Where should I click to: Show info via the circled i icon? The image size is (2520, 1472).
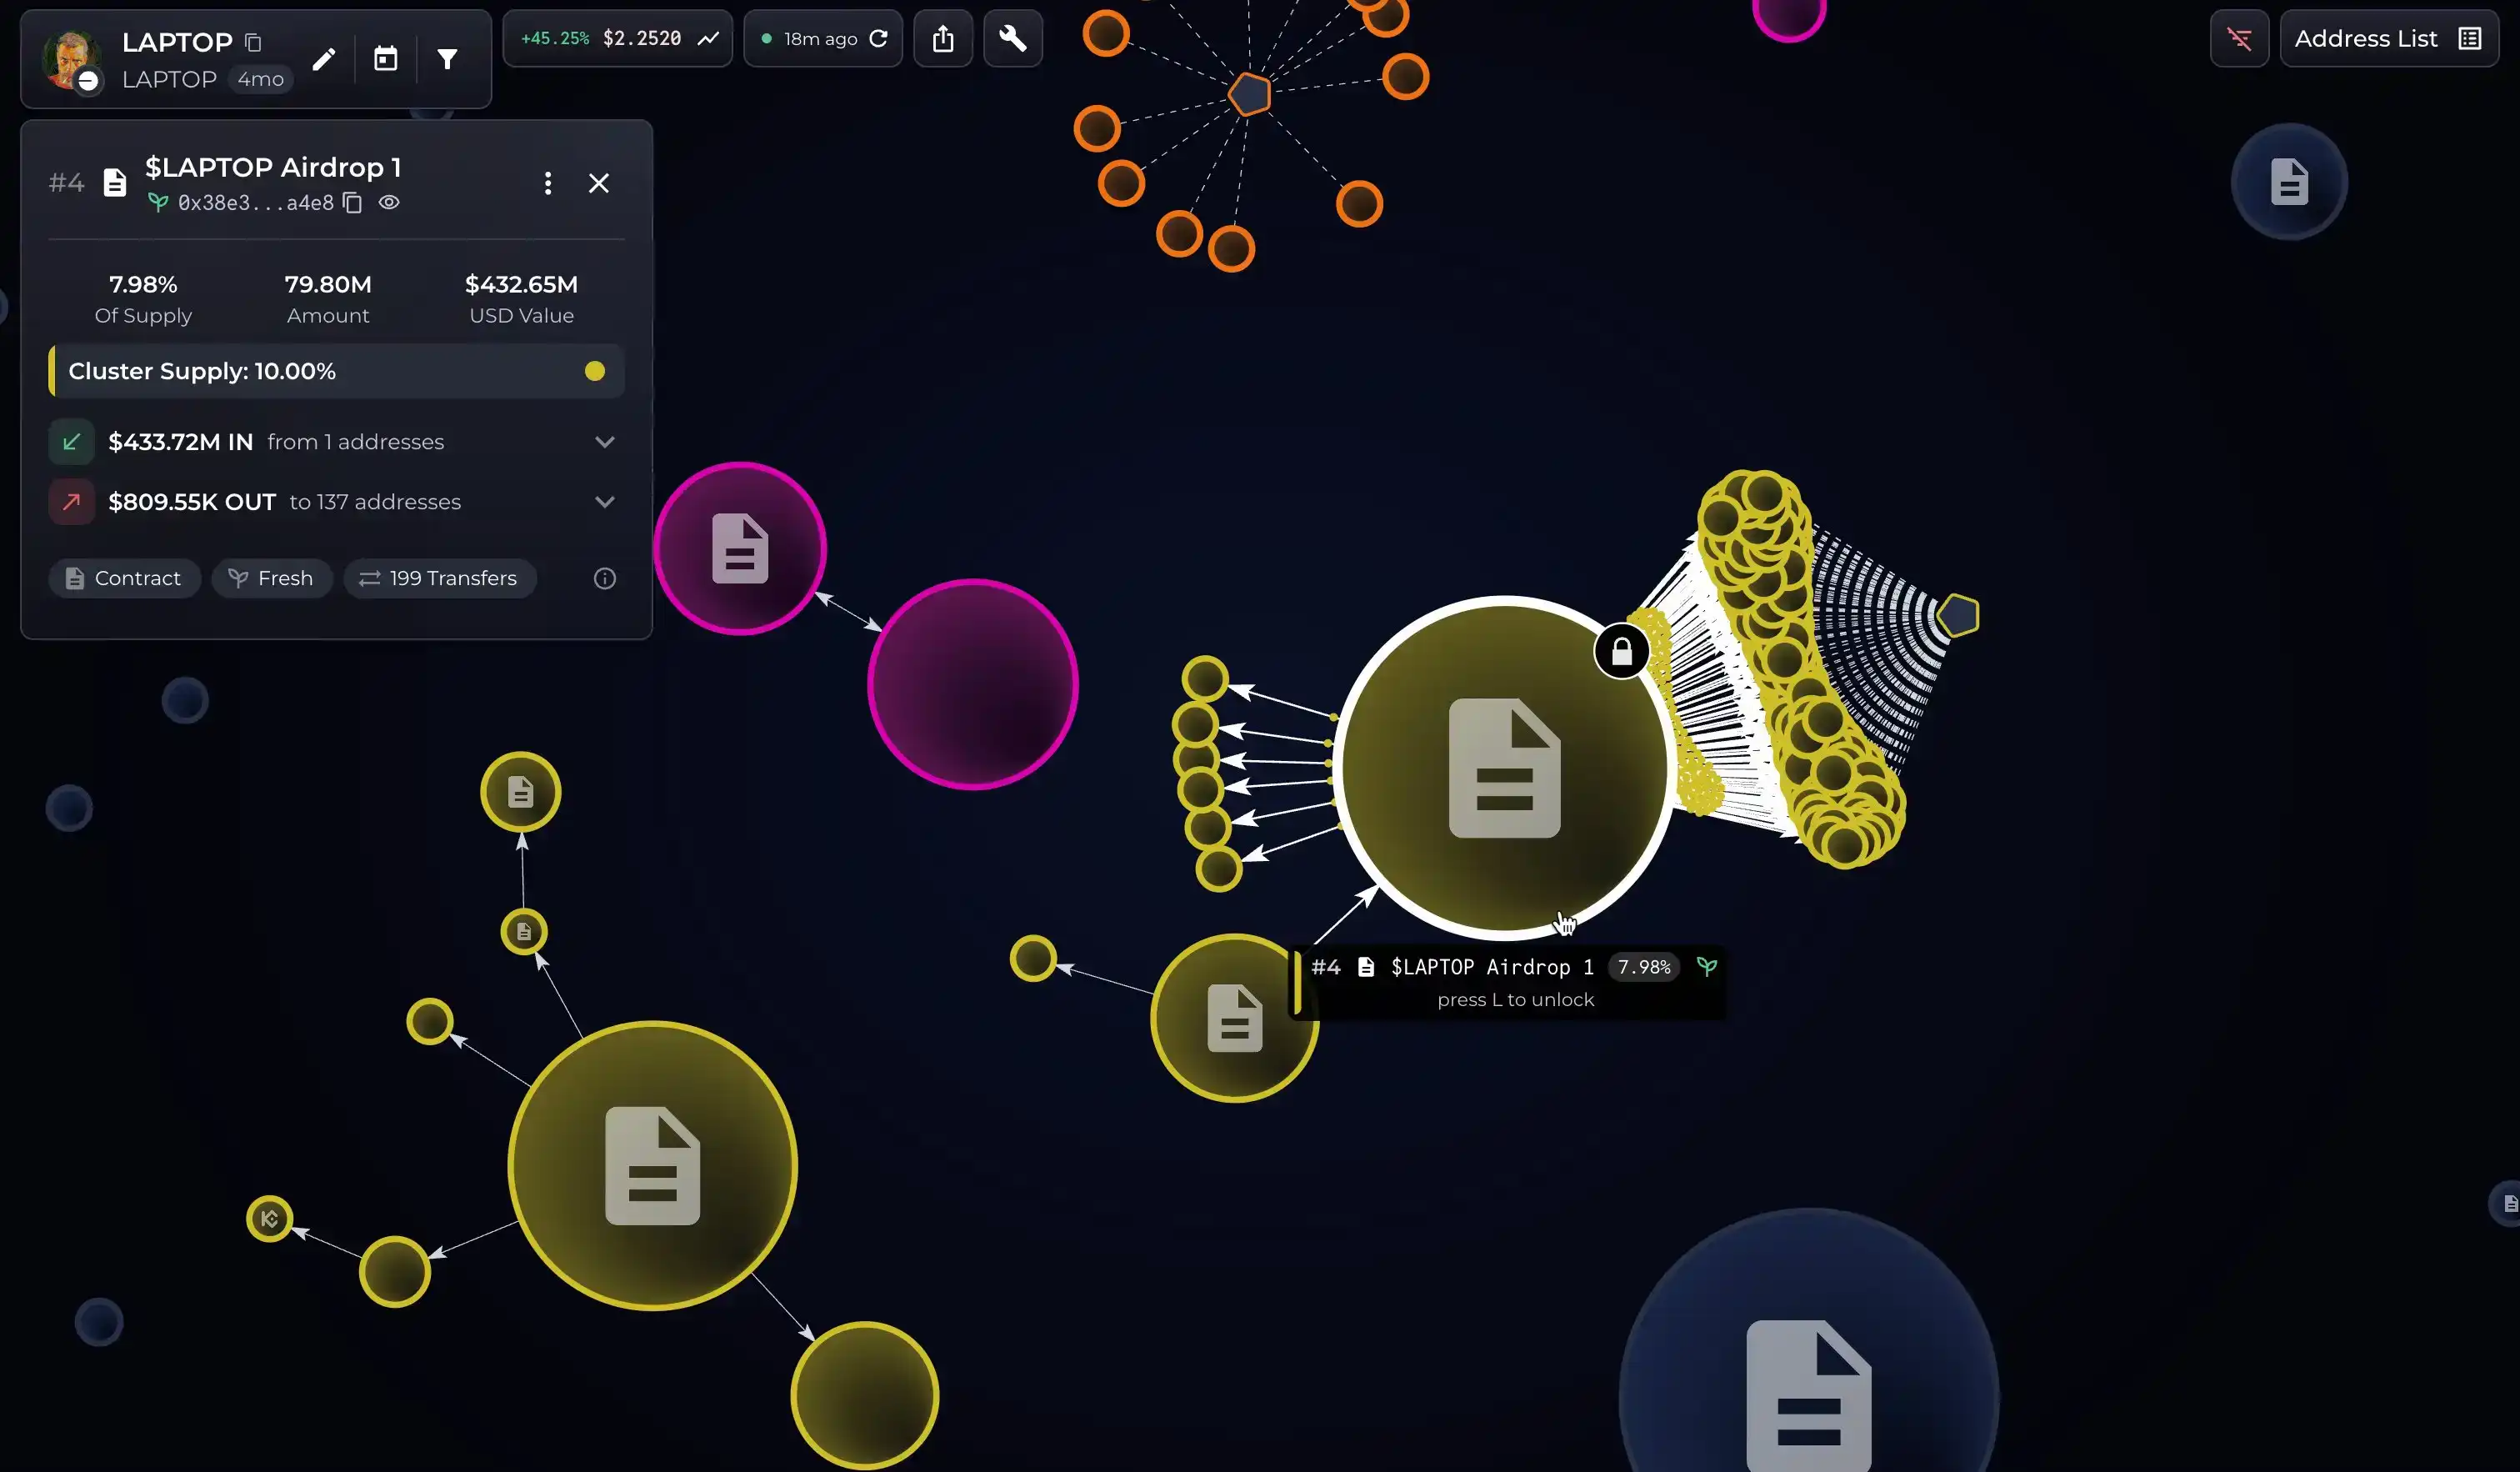[x=604, y=578]
